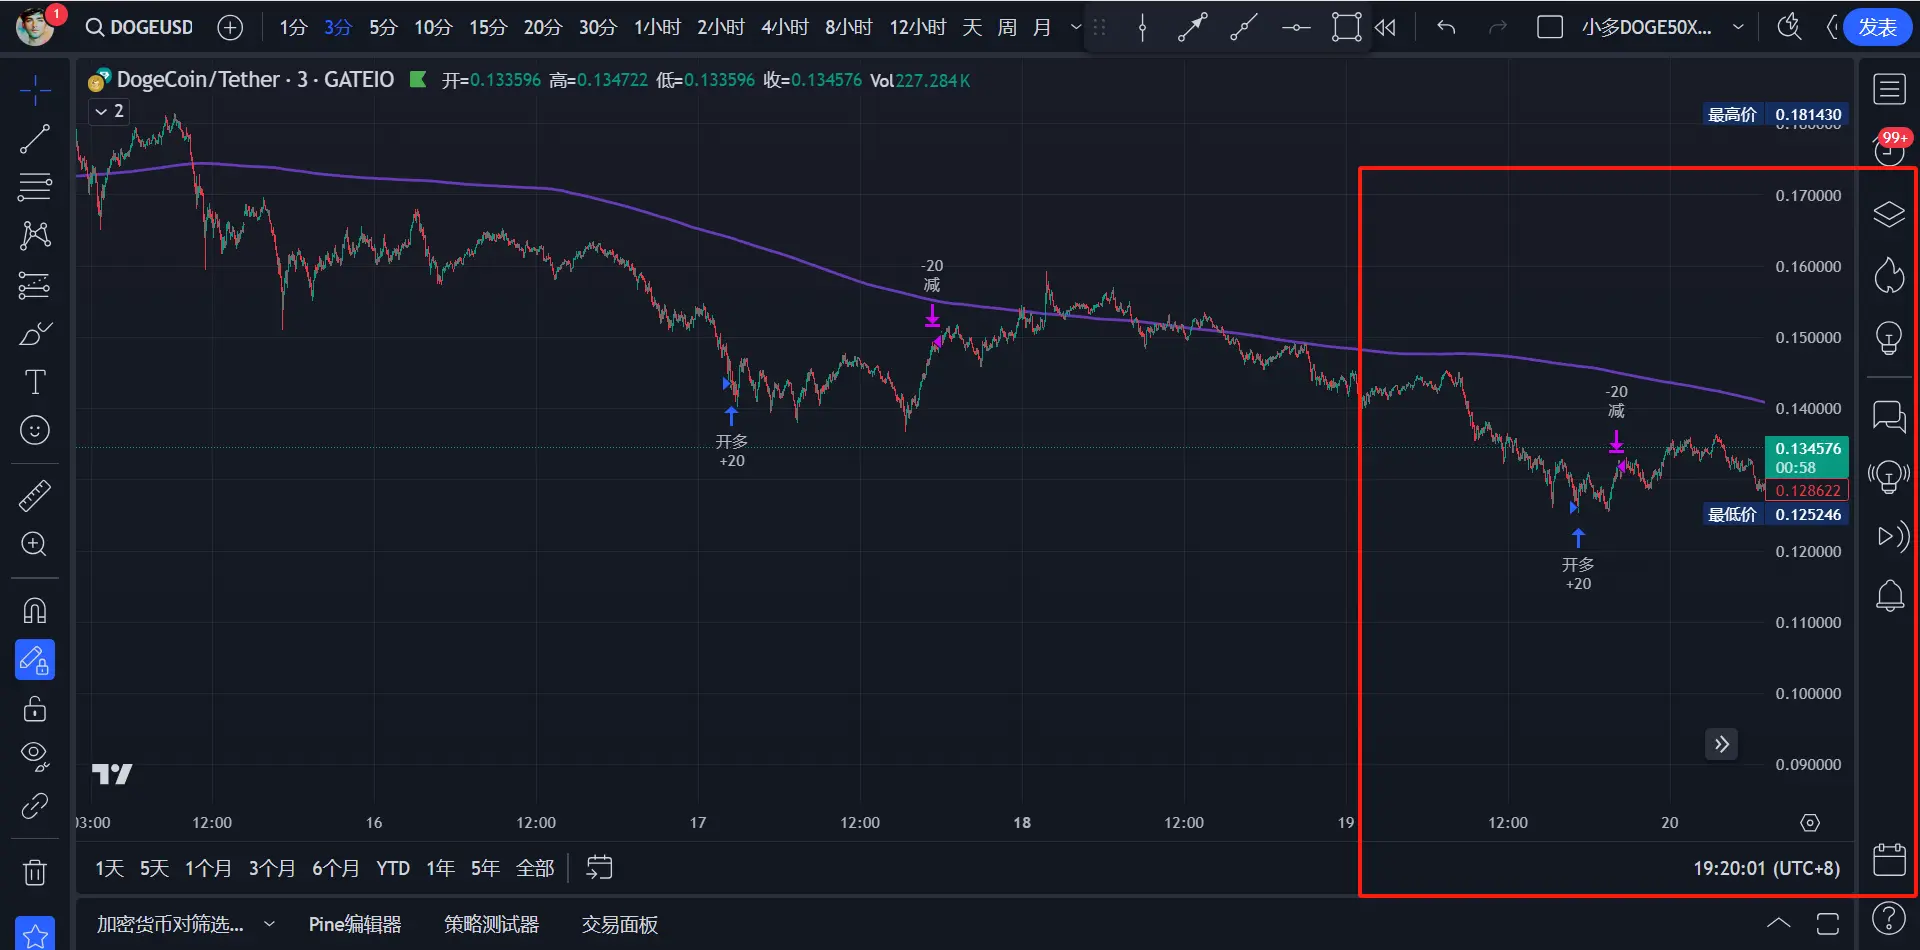Switch to the 1分 interval
This screenshot has width=1920, height=950.
(x=293, y=27)
